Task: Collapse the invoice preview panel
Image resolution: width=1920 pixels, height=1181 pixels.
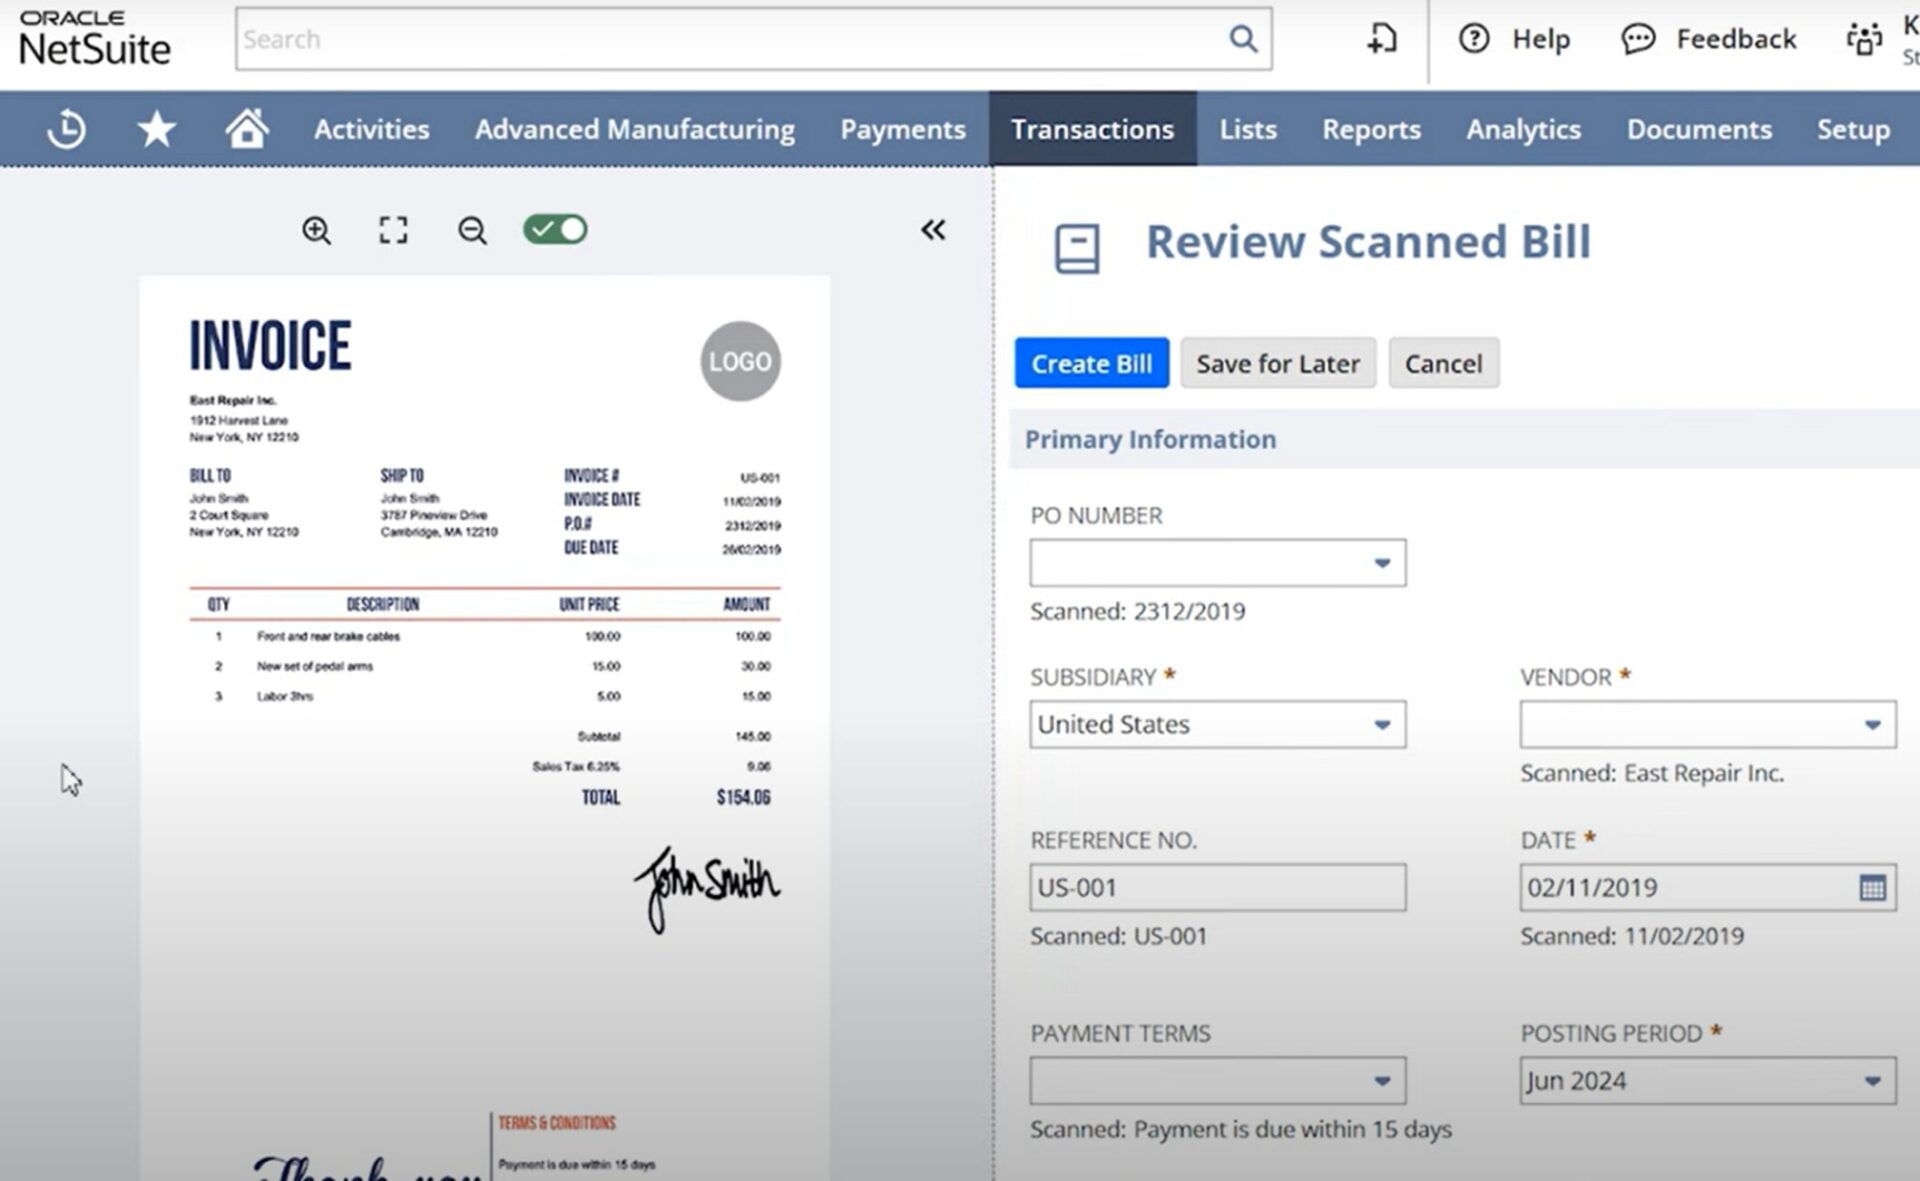Action: 933,230
